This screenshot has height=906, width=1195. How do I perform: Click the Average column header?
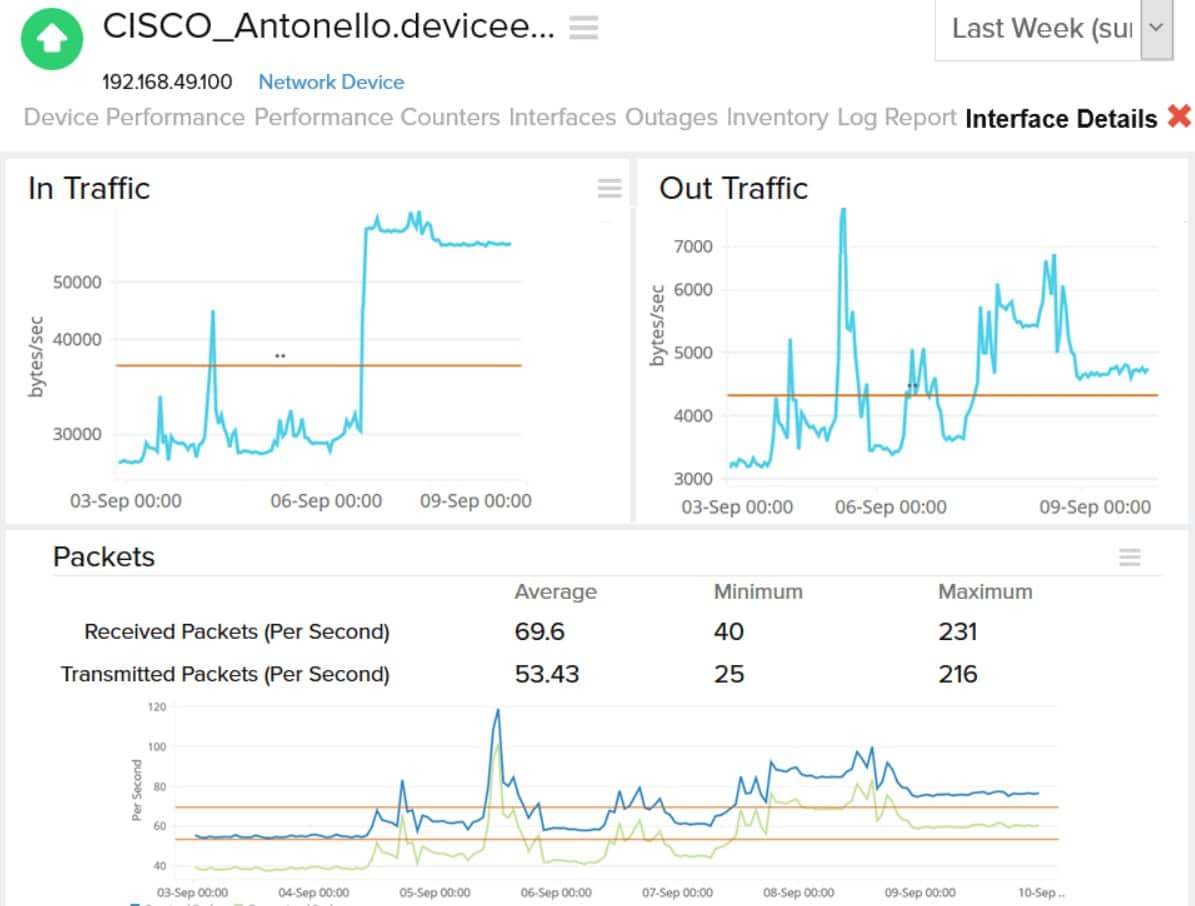(x=556, y=592)
